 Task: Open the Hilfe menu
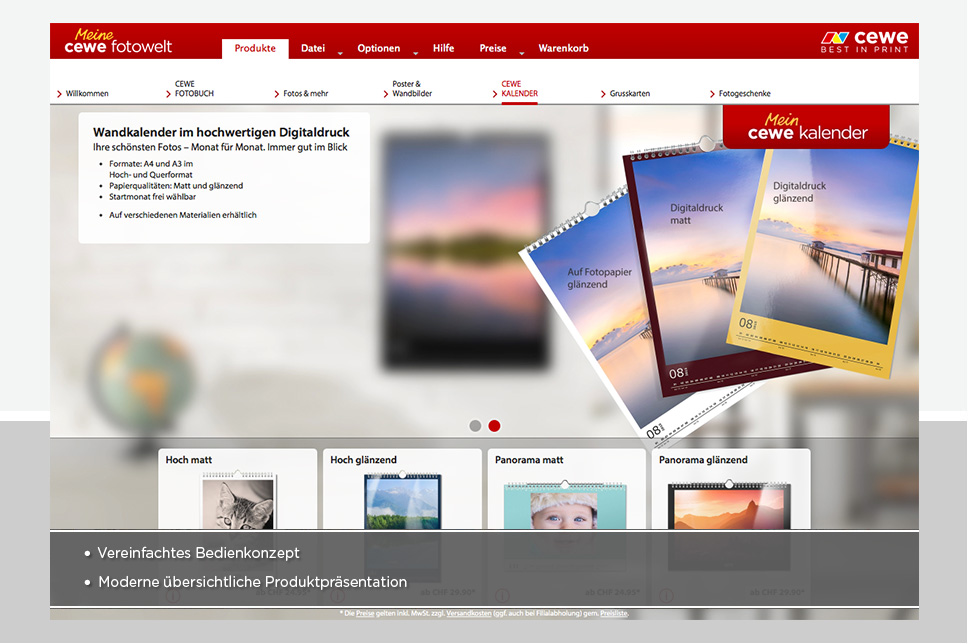click(443, 48)
